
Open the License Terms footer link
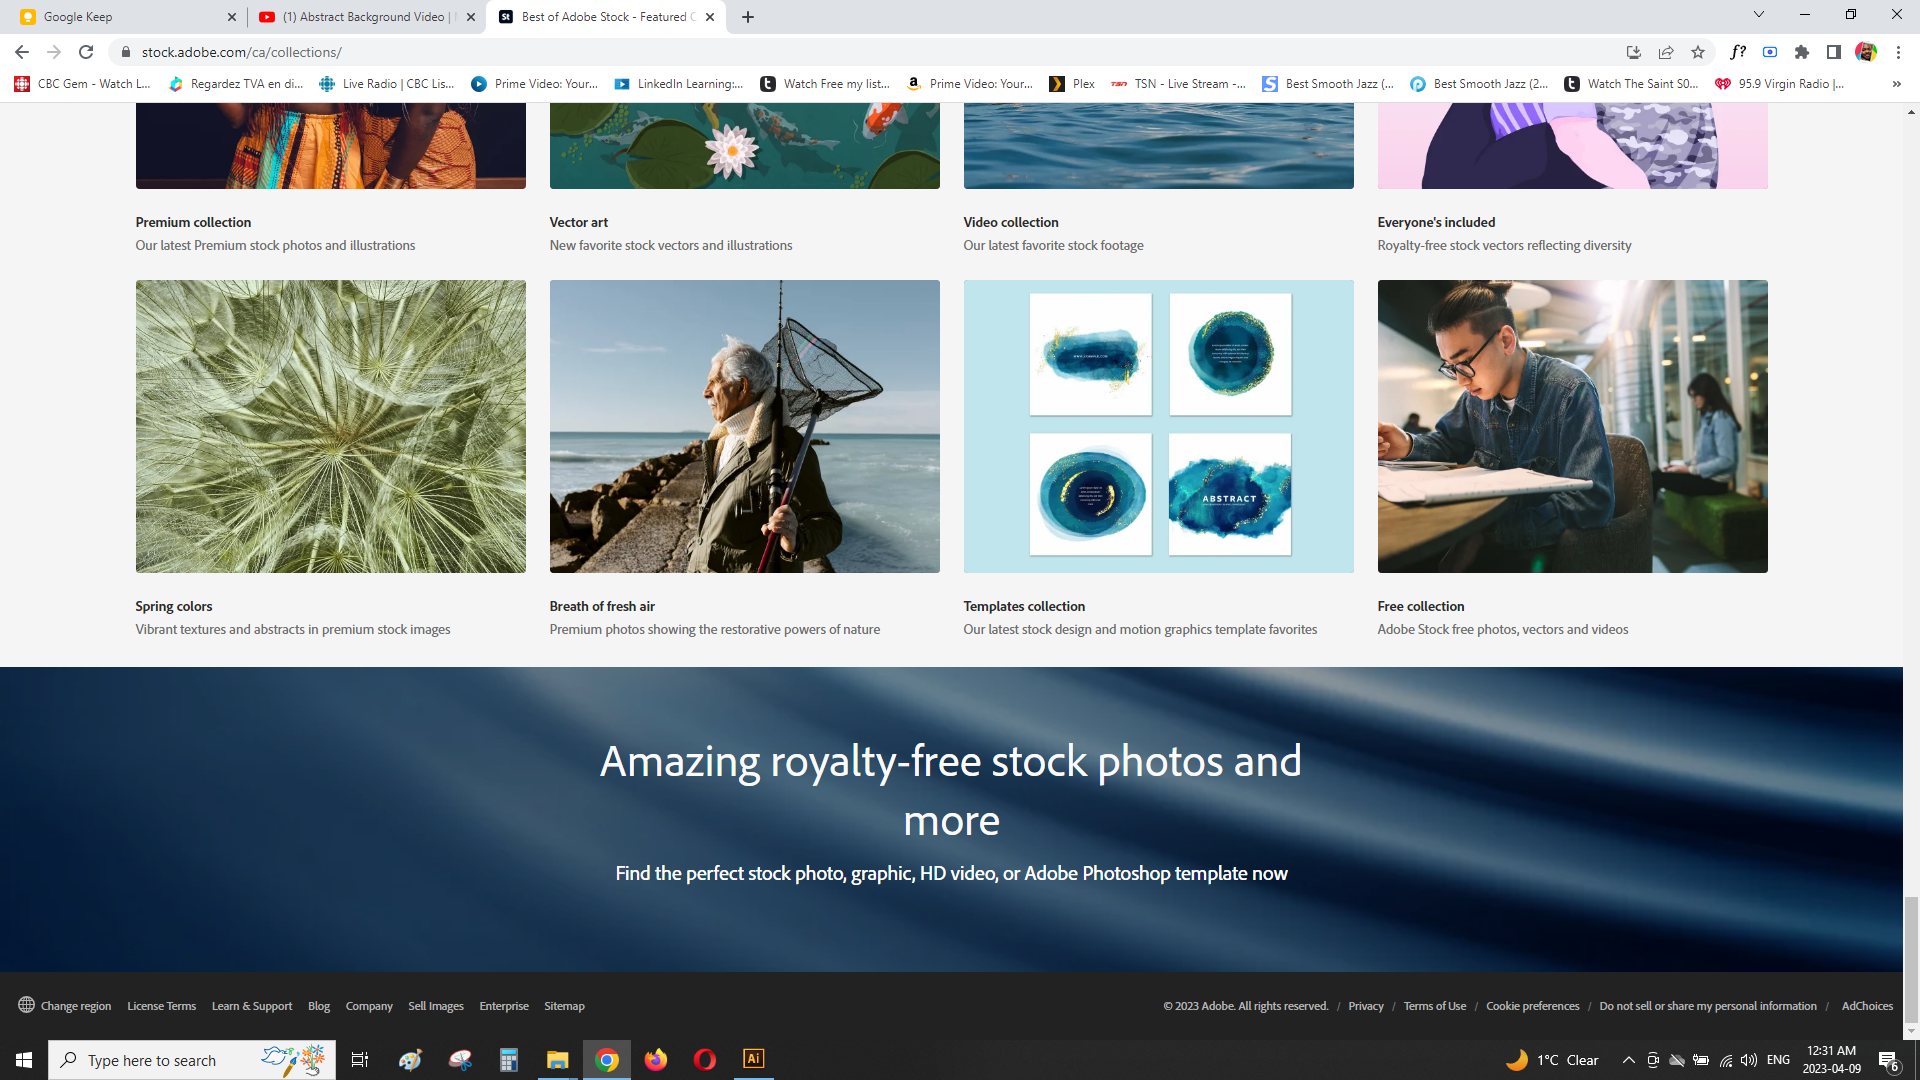(161, 1006)
